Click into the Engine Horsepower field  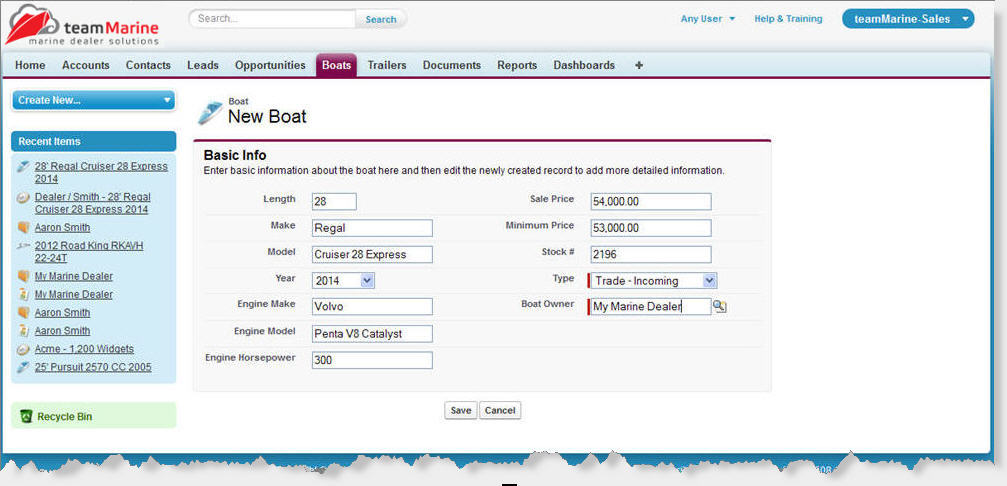(372, 360)
